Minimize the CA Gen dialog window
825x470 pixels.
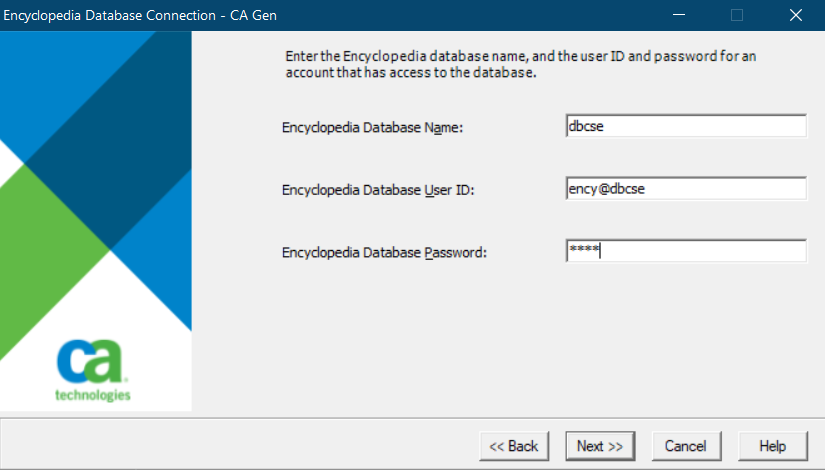pos(679,15)
